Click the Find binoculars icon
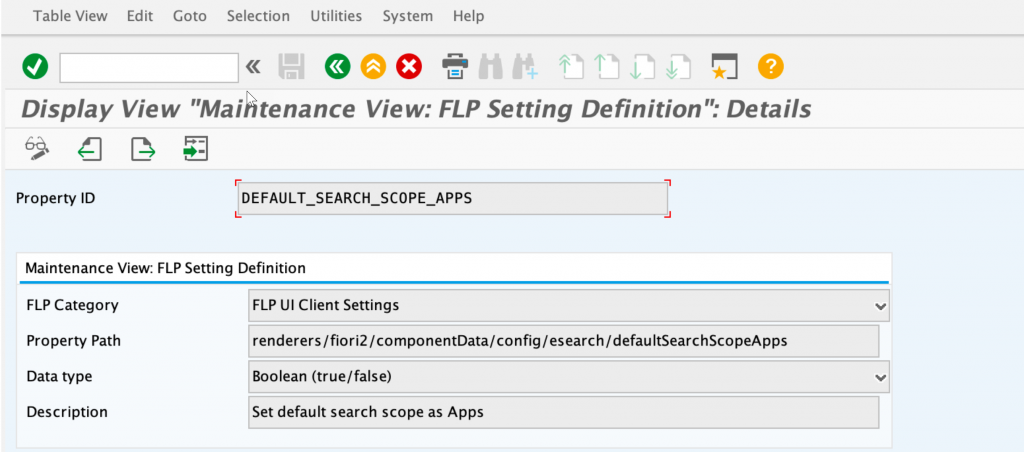Image resolution: width=1024 pixels, height=452 pixels. click(490, 67)
